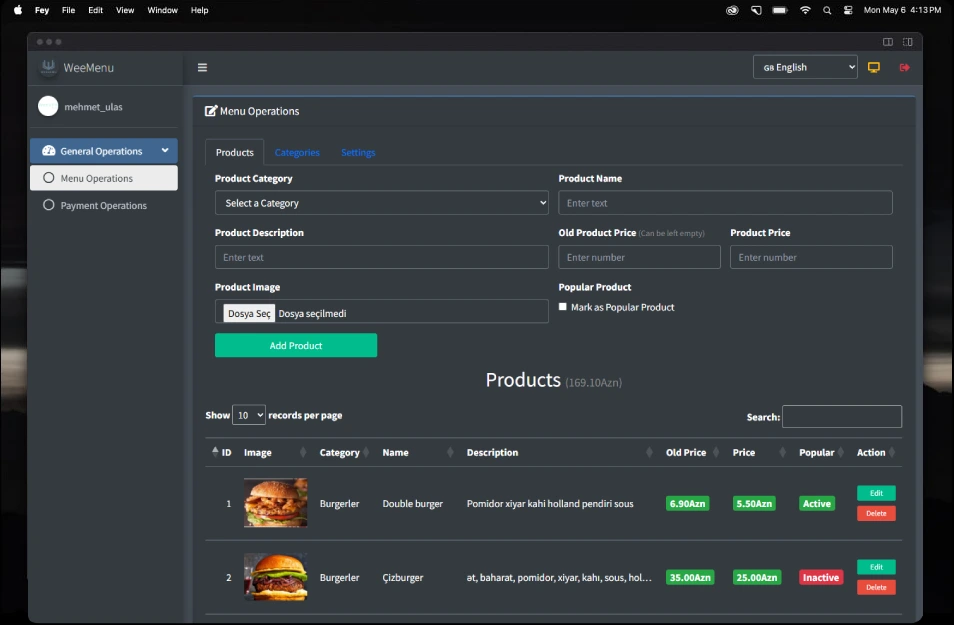954x625 pixels.
Task: Open the File menu
Action: (68, 10)
